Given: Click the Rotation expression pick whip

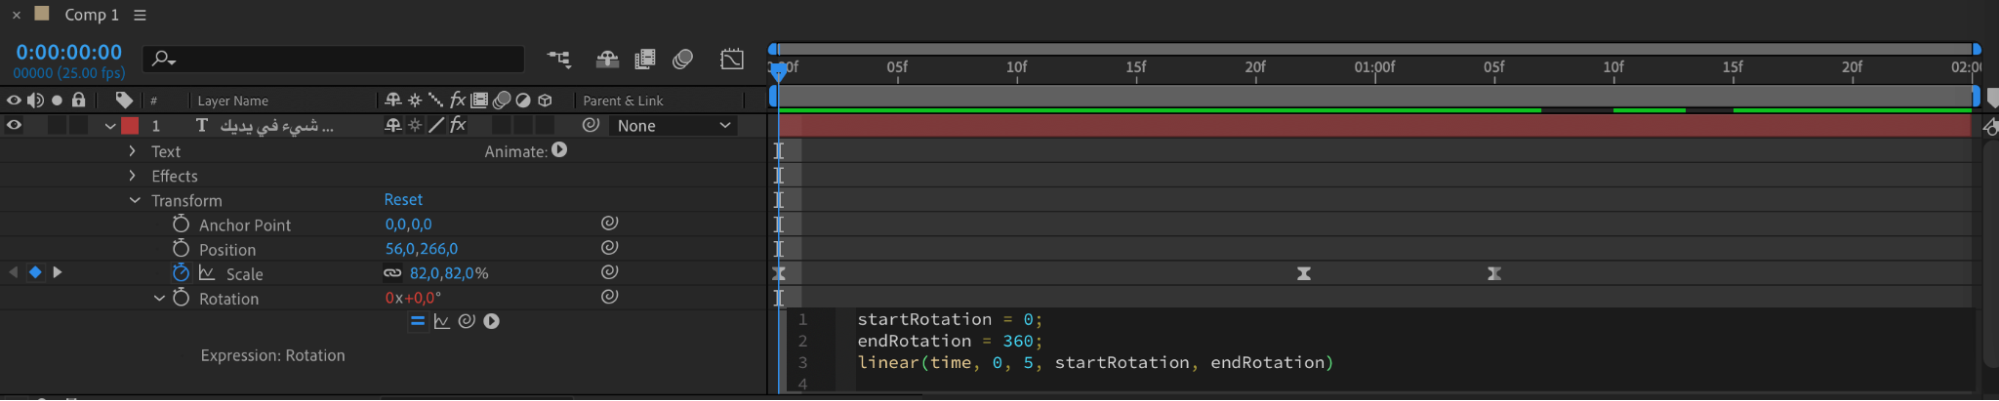Looking at the screenshot, I should point(466,321).
